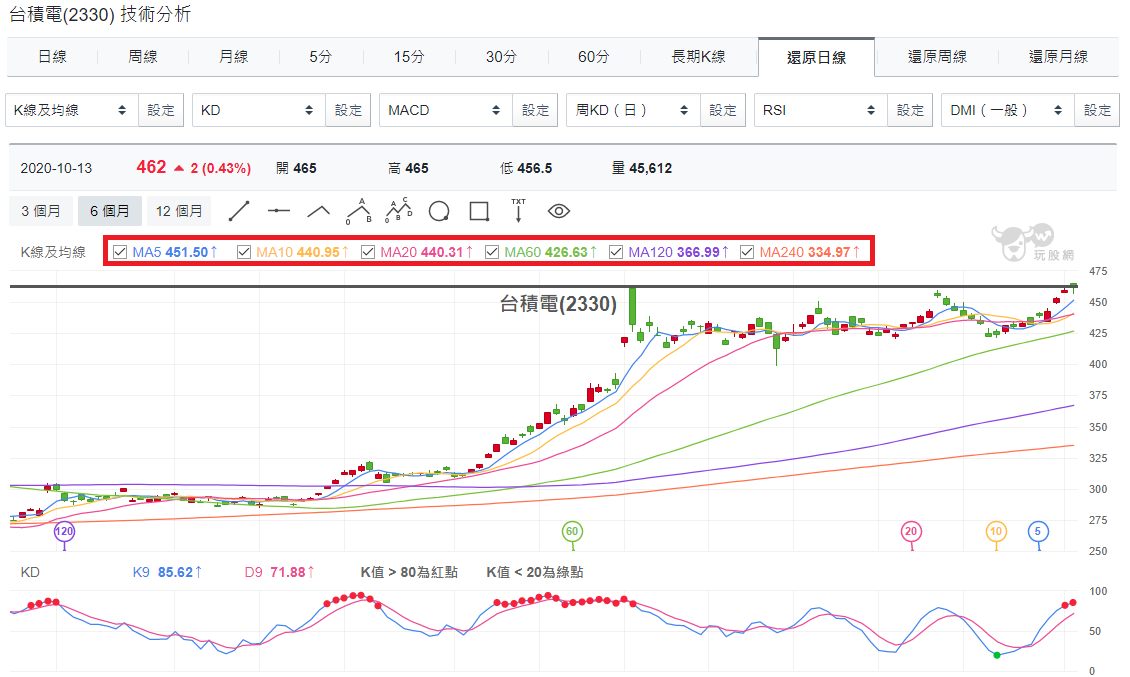
Task: Click the MA5 451.50 value label
Action: click(175, 252)
